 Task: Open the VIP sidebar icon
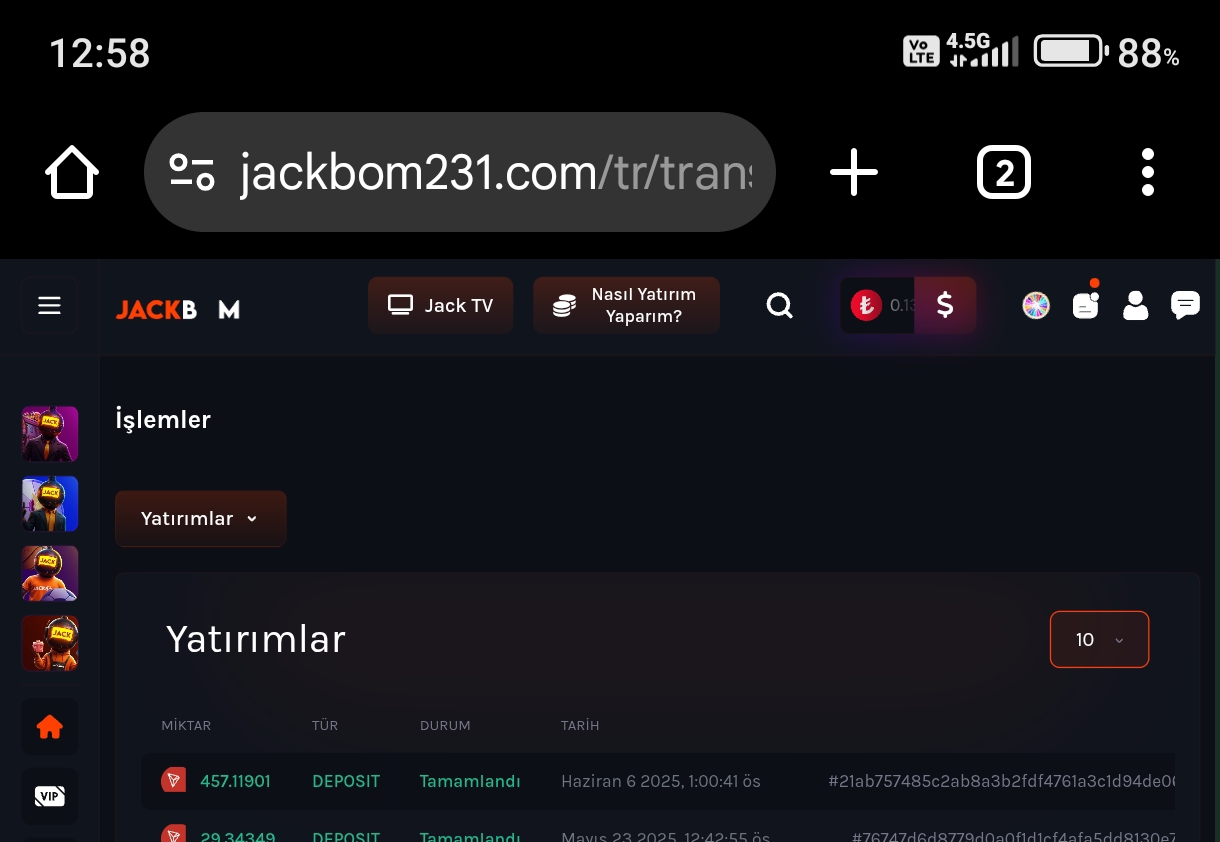pos(50,796)
